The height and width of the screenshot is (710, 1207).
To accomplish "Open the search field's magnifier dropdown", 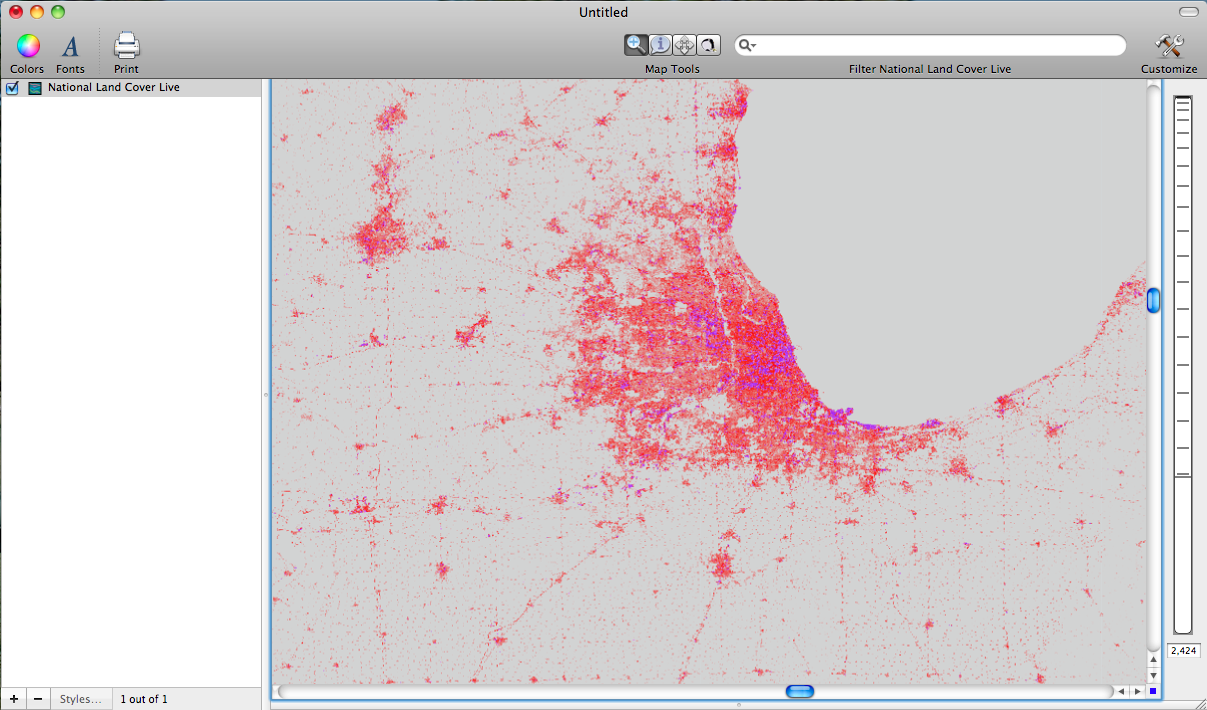I will tap(746, 44).
